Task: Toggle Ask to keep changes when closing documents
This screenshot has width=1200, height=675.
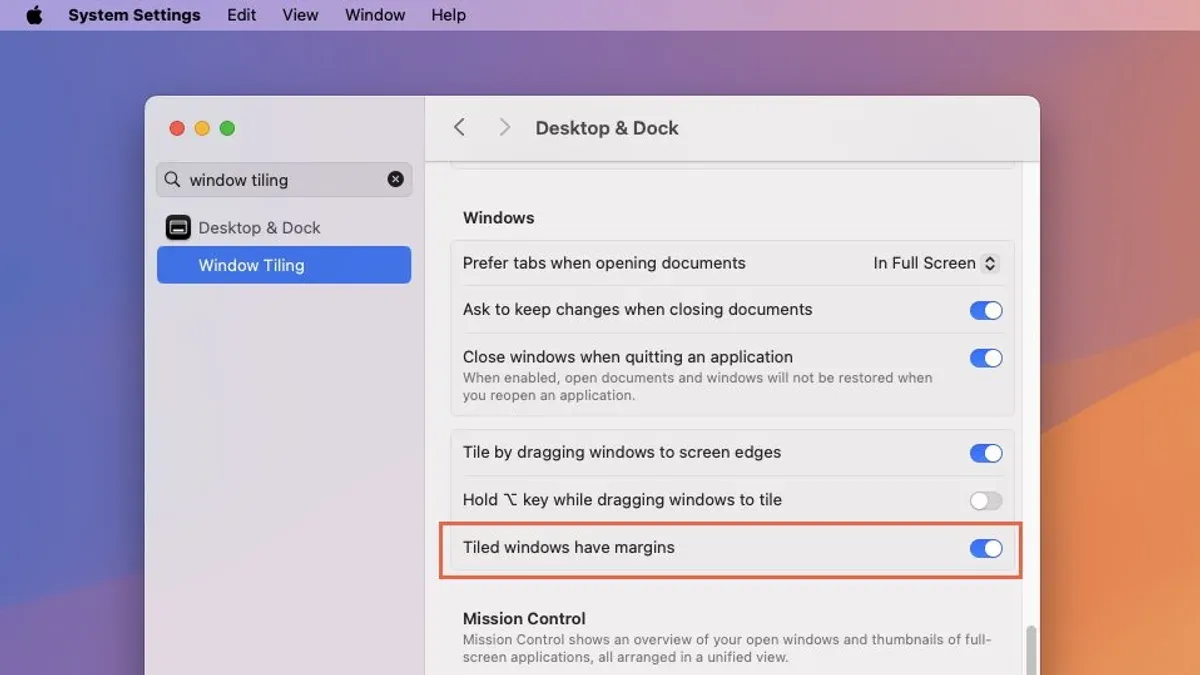Action: [986, 310]
